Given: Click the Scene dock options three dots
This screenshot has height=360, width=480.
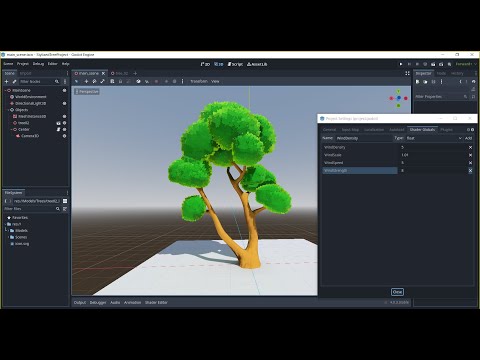Looking at the screenshot, I should tap(67, 73).
